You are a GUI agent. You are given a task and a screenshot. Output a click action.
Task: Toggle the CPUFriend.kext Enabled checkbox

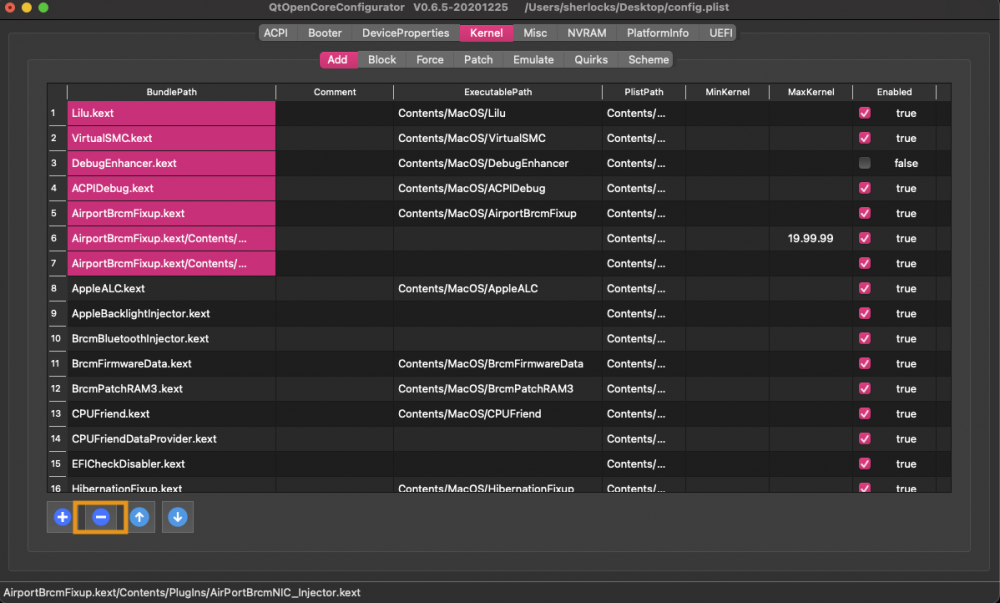tap(865, 414)
